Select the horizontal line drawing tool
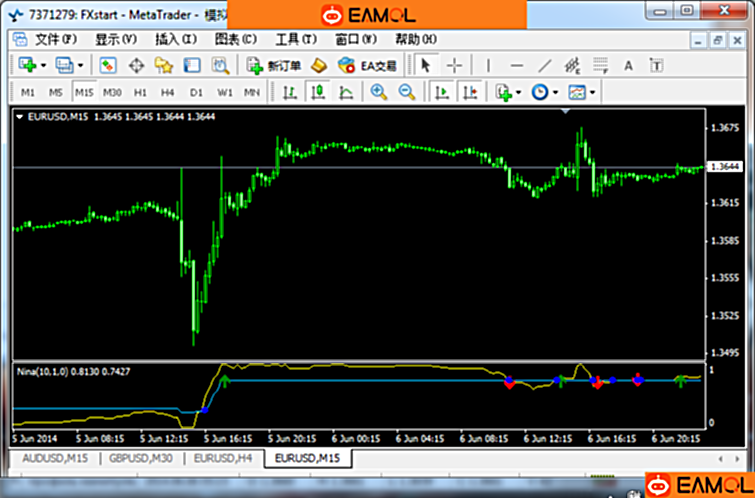755x498 pixels. [516, 65]
